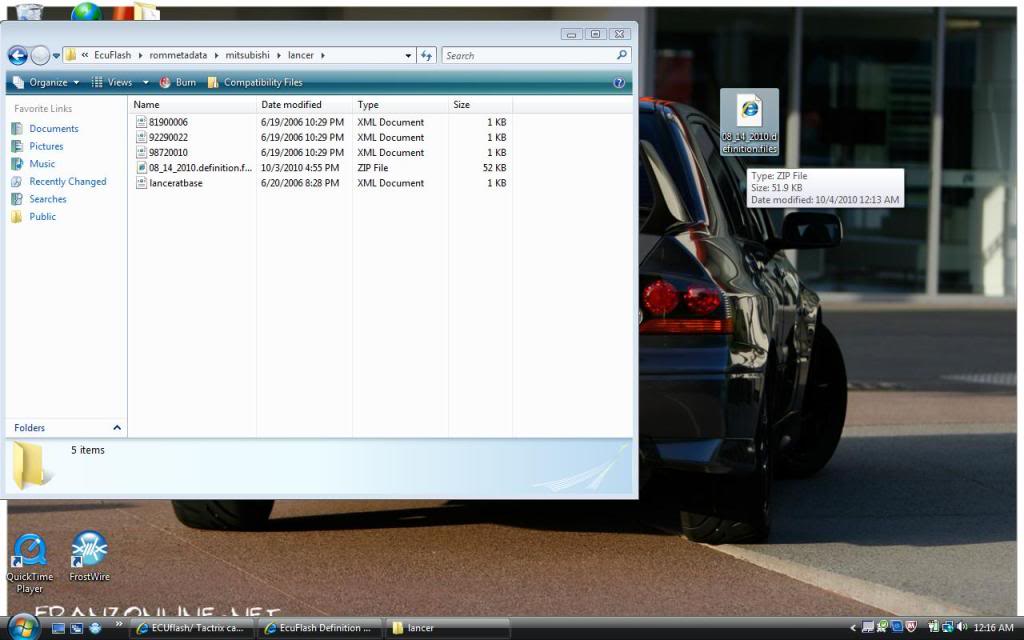Open the recent pages dropdown arrow
This screenshot has height=640, width=1024.
click(56, 56)
